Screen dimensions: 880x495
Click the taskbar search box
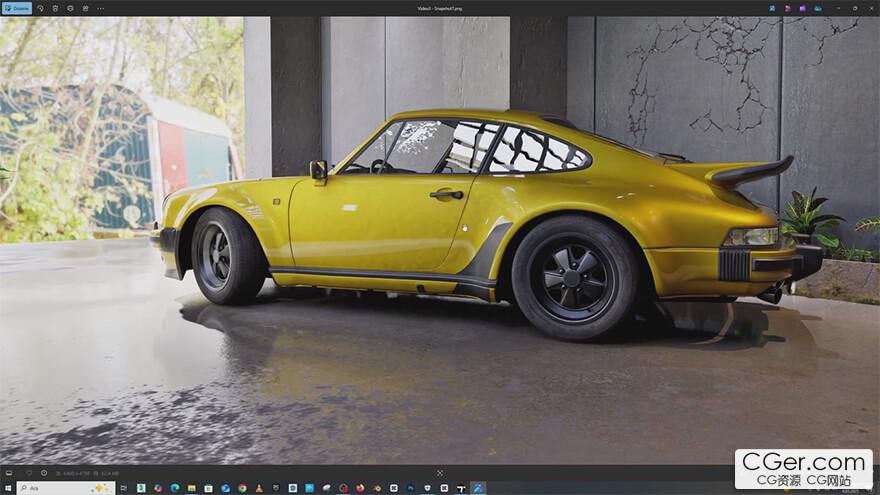[66, 488]
